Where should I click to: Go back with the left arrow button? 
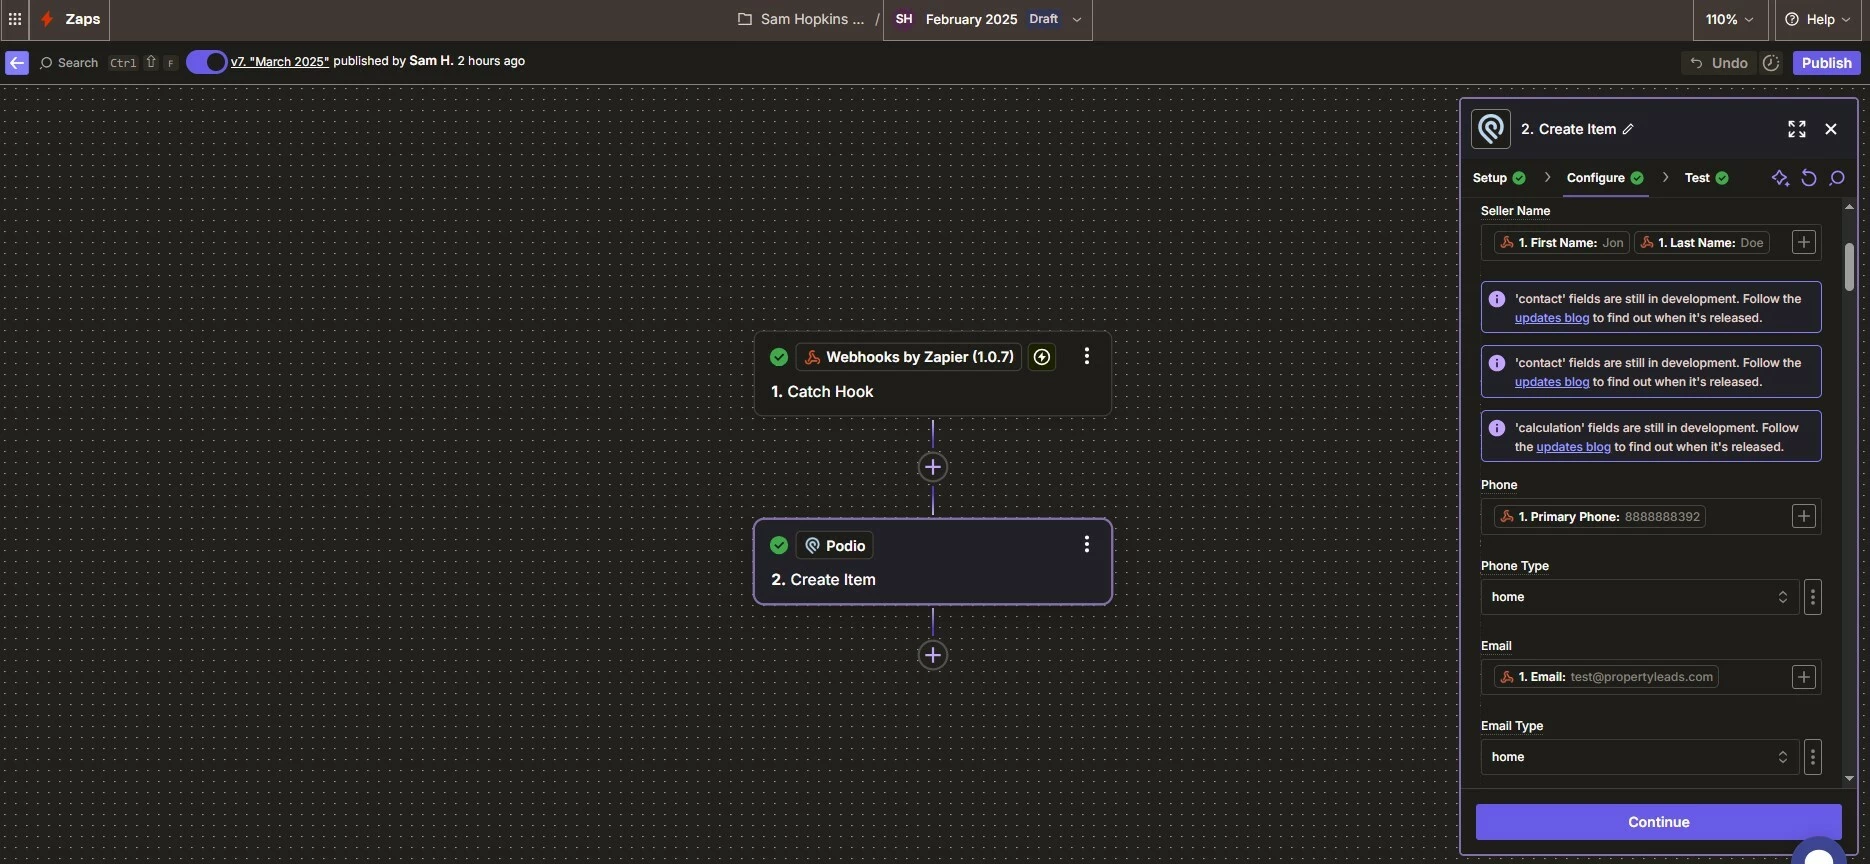click(17, 62)
